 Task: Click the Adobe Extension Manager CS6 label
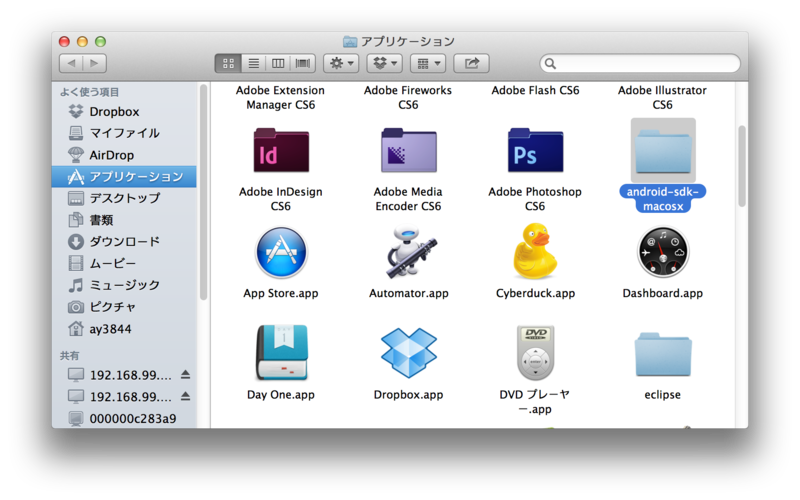(x=281, y=97)
